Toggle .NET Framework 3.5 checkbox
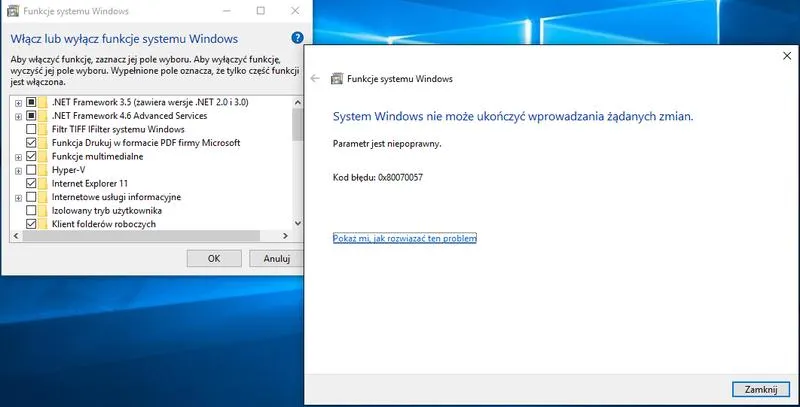Viewport: 800px width, 407px height. pyautogui.click(x=31, y=102)
